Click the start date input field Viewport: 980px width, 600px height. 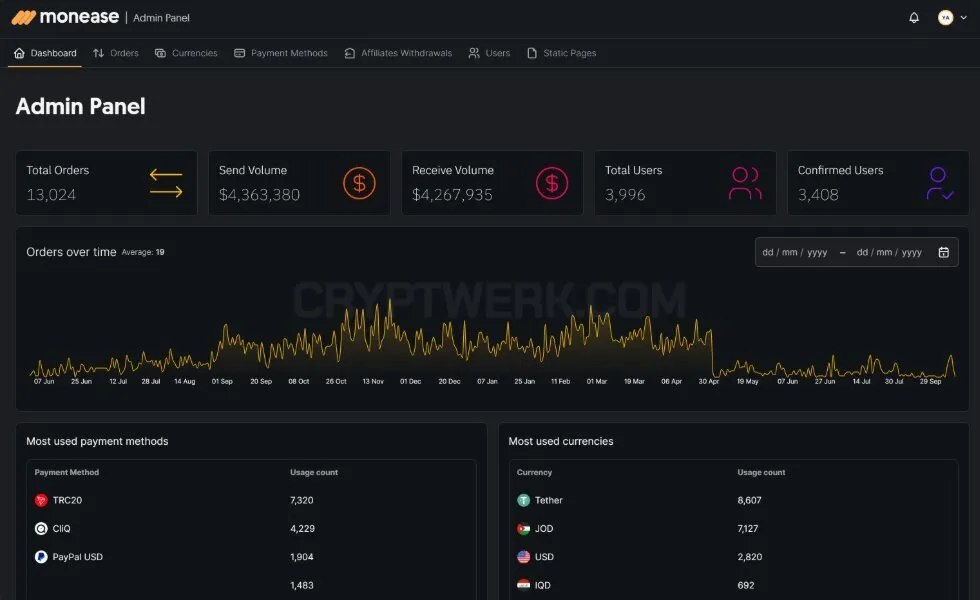[794, 252]
